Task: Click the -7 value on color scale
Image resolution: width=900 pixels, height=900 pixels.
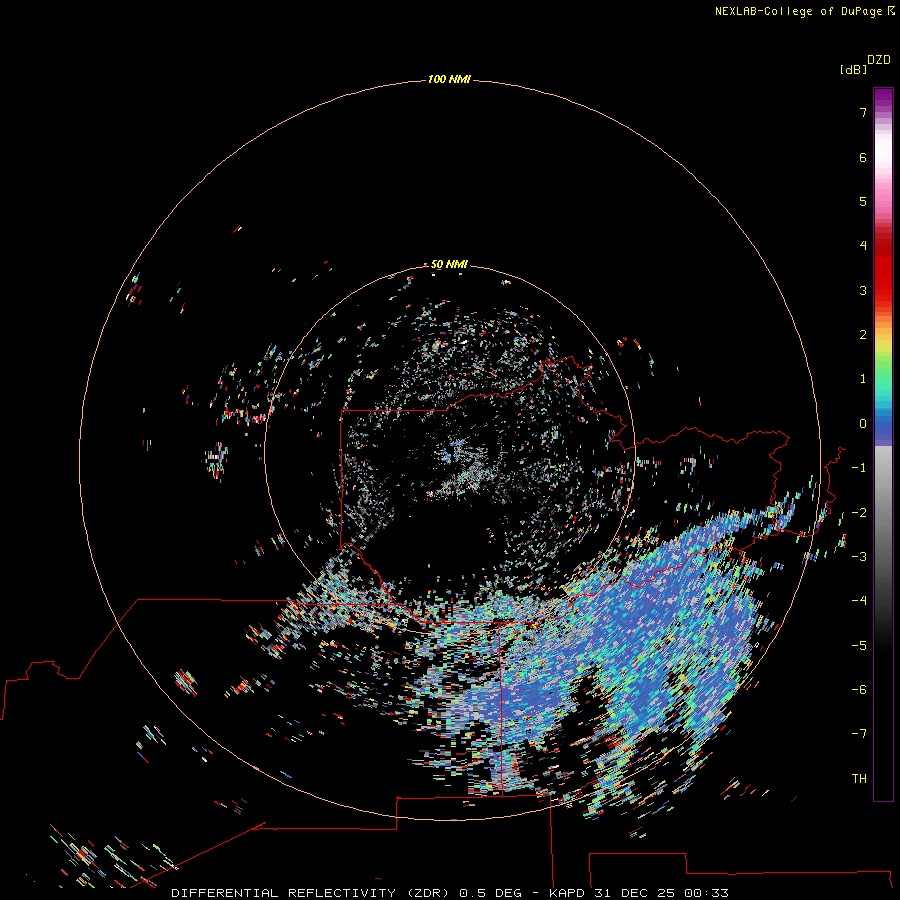Action: pyautogui.click(x=859, y=734)
